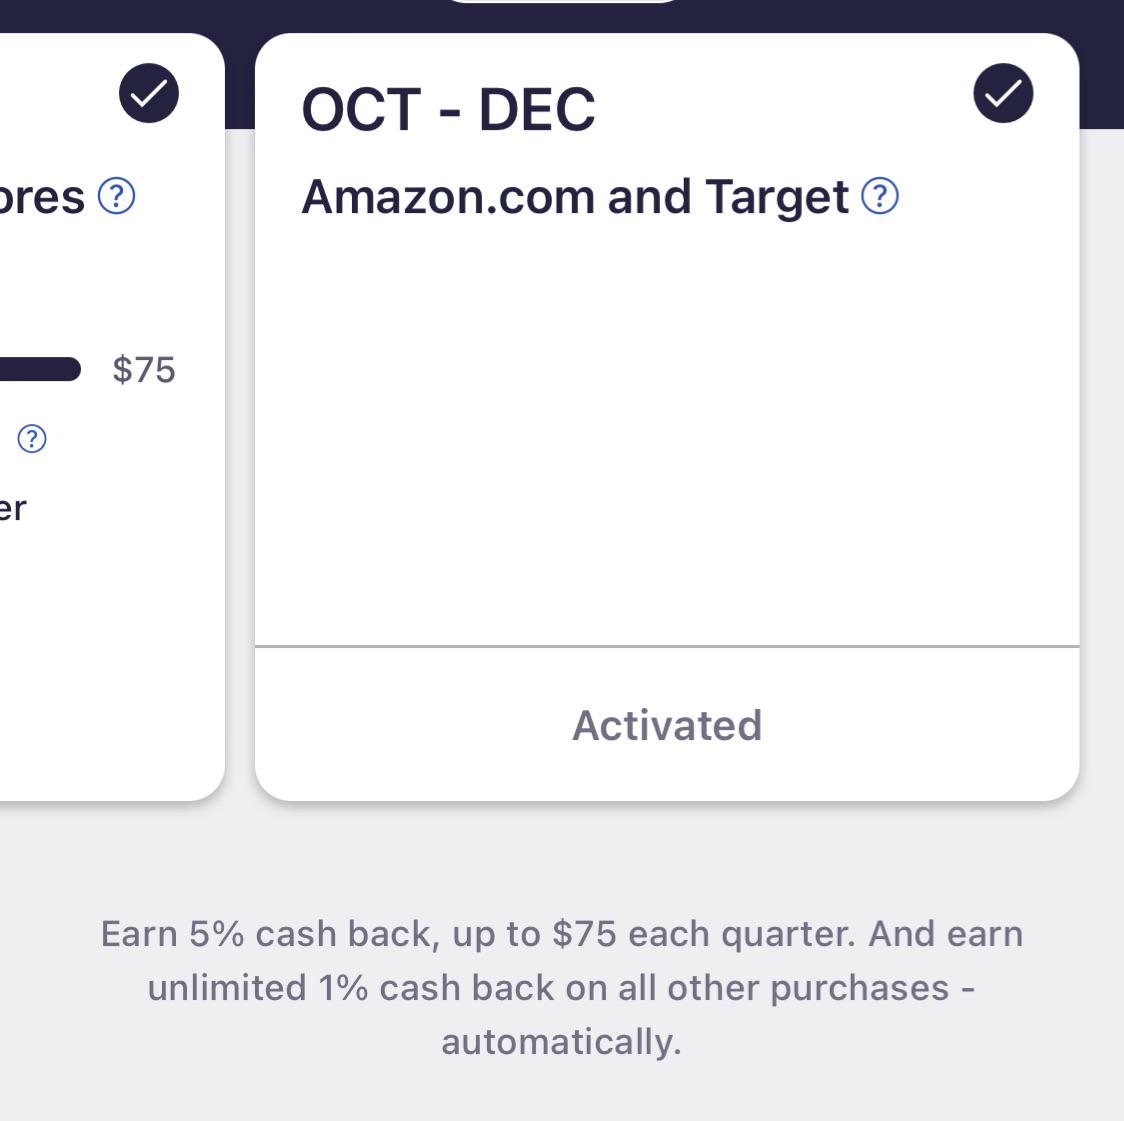Open help icon next to partial 'ores' title
The height and width of the screenshot is (1121, 1124).
pyautogui.click(x=117, y=196)
